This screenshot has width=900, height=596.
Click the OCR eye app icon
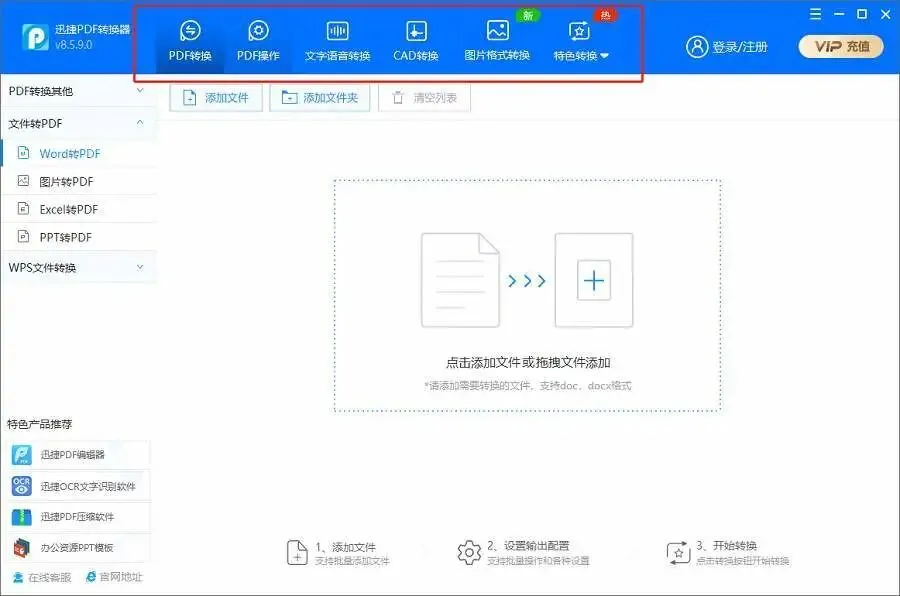point(22,486)
